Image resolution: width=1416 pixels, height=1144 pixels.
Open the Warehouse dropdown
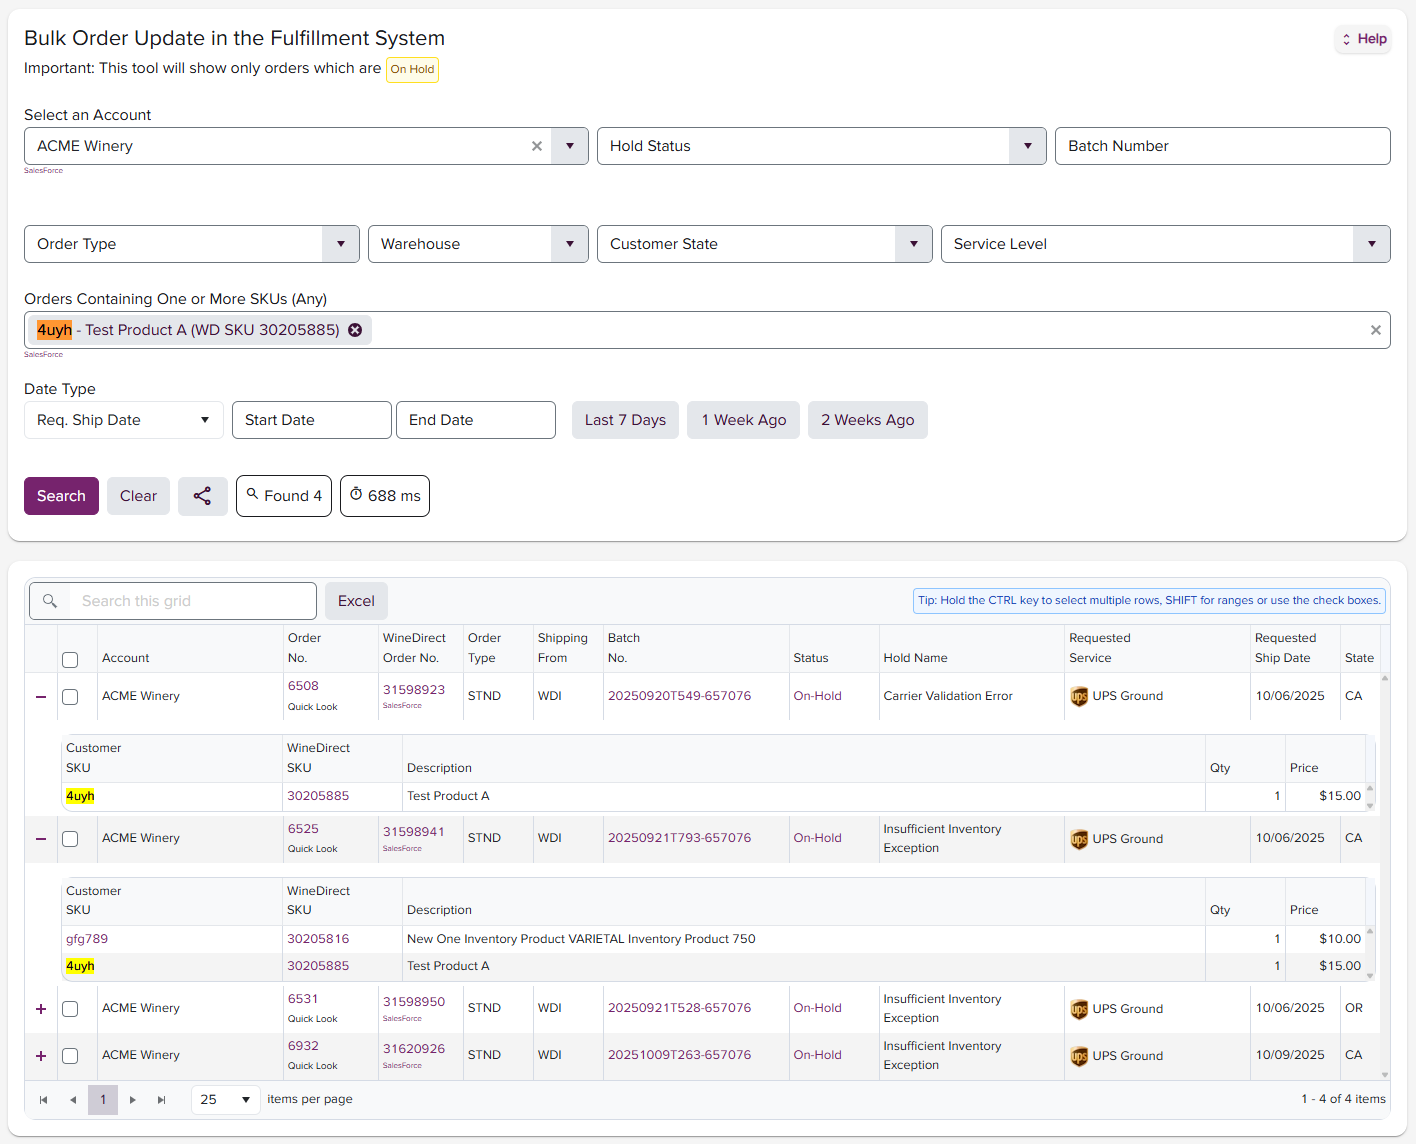[569, 244]
